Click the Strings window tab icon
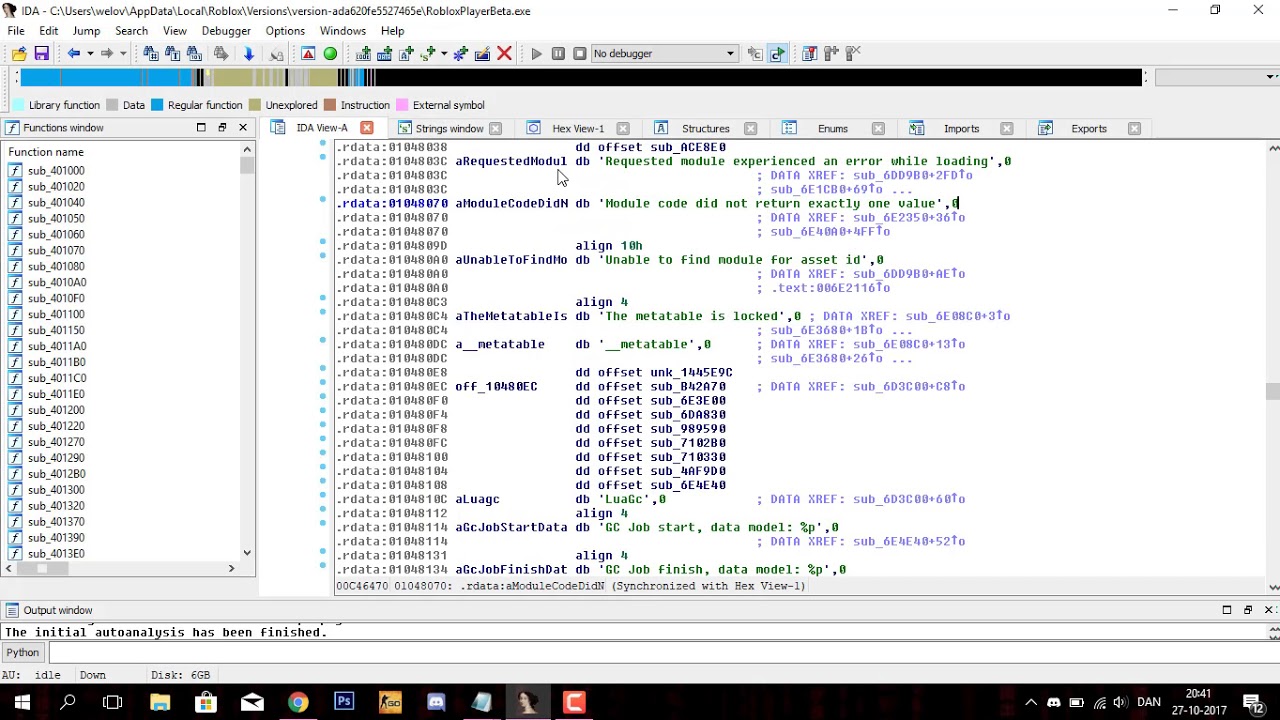Screen dimensions: 1280x720 click(404, 128)
